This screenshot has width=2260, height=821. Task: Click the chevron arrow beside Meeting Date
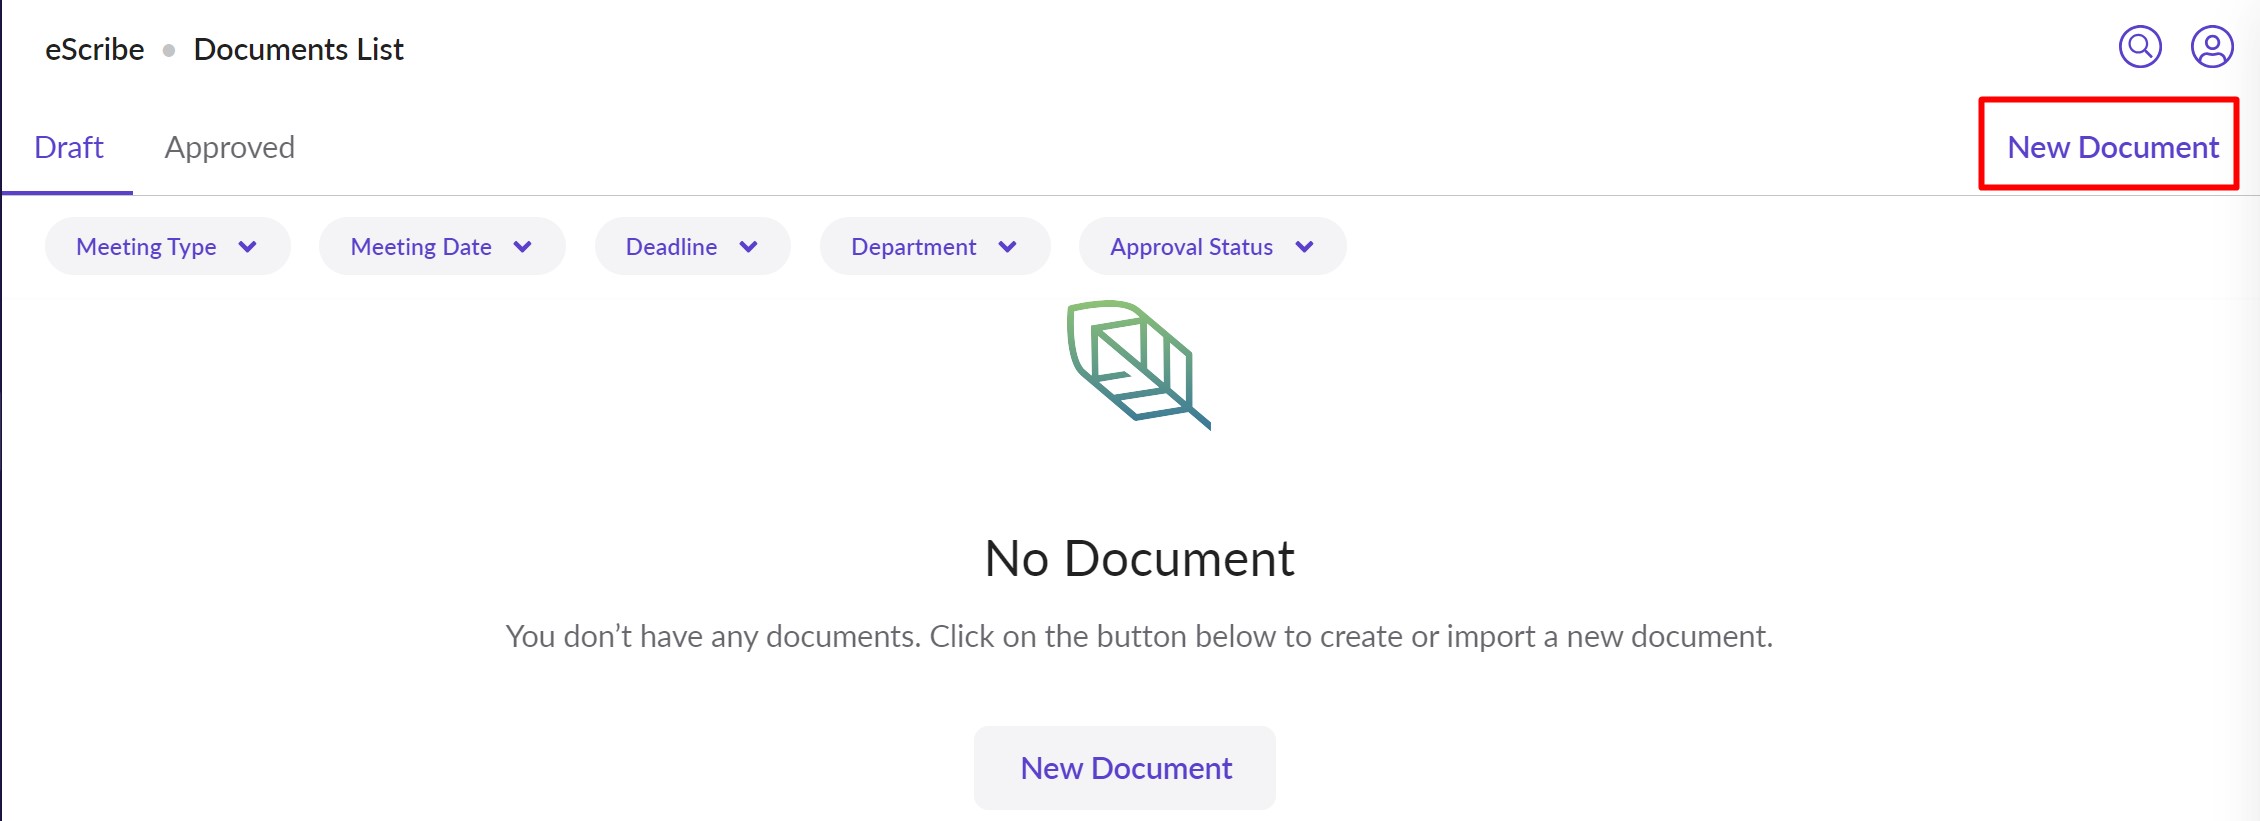click(523, 247)
